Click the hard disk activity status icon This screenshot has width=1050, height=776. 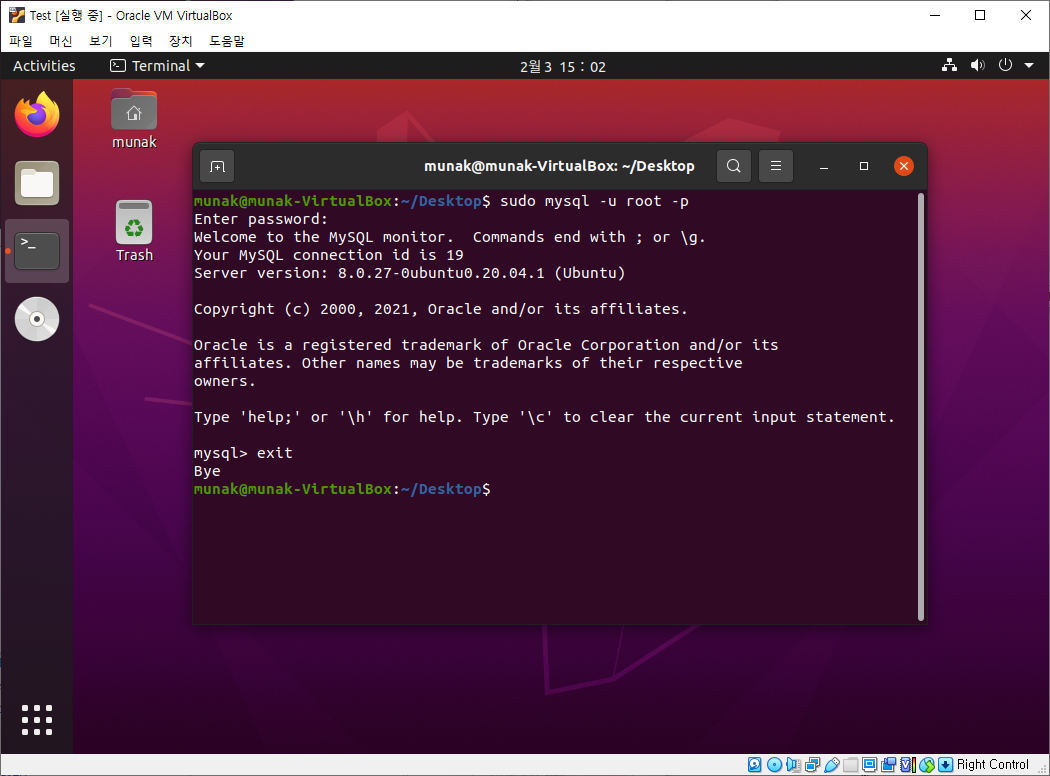(755, 765)
